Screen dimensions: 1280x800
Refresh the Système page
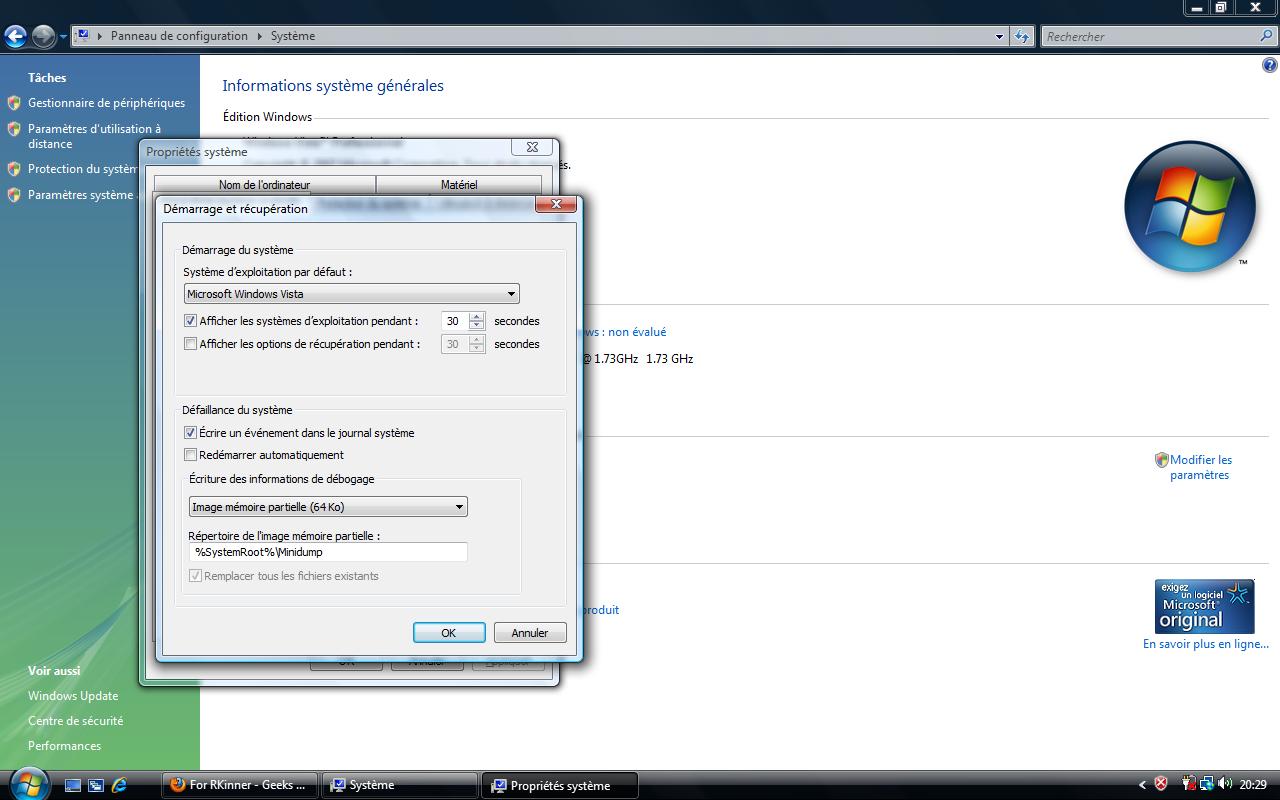[x=1021, y=37]
